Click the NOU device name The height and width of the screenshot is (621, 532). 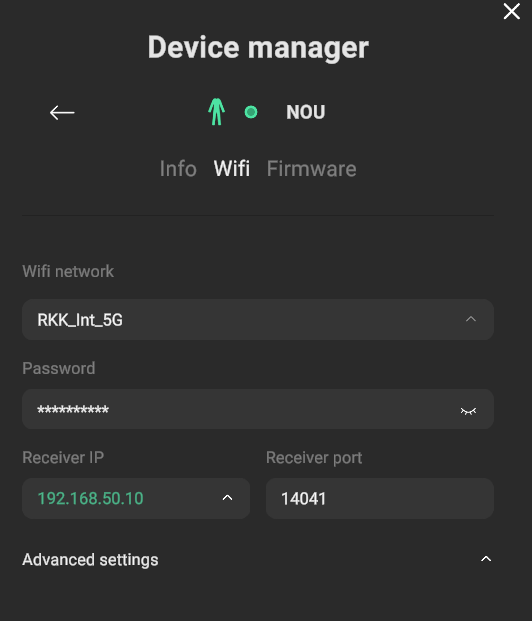pyautogui.click(x=305, y=112)
